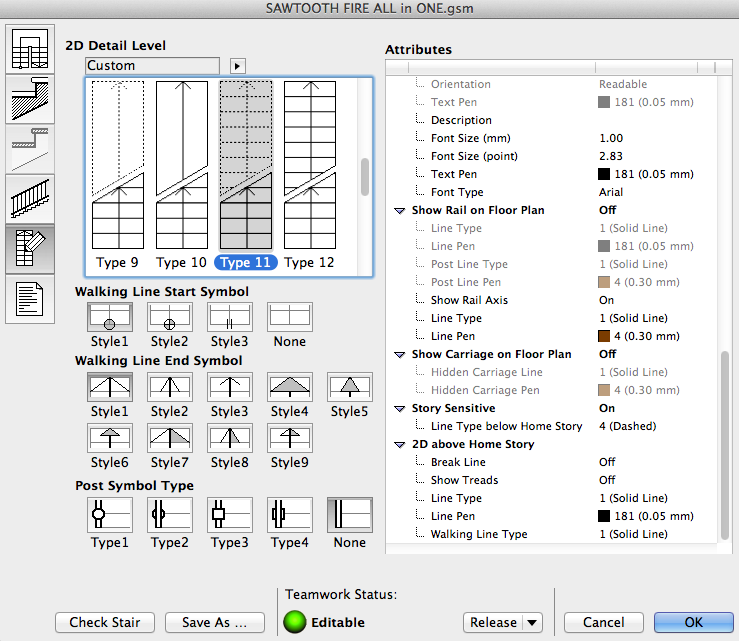Screen dimensions: 739x641
Task: Choose Walking Line Start Symbol Style3
Action: [229, 317]
